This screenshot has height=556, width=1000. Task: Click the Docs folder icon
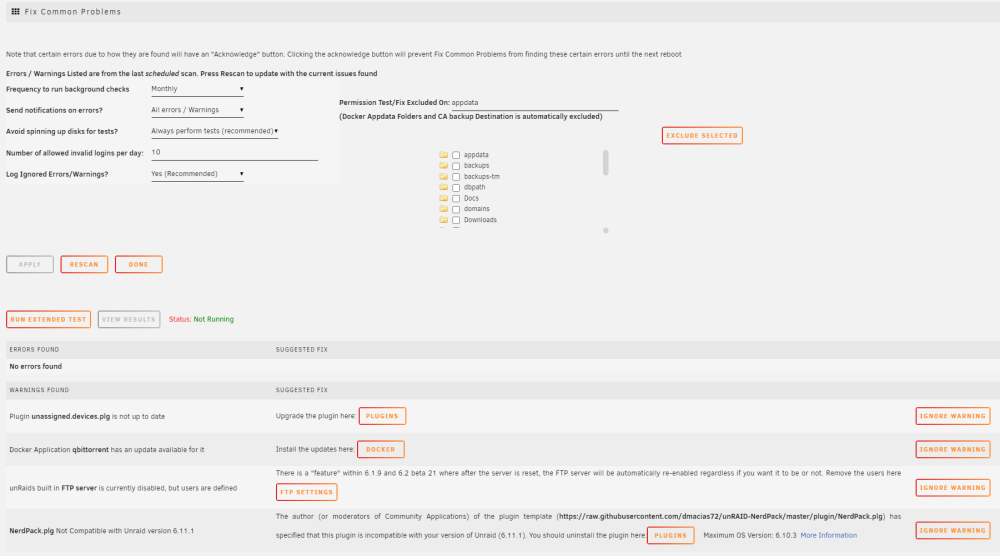coord(443,198)
